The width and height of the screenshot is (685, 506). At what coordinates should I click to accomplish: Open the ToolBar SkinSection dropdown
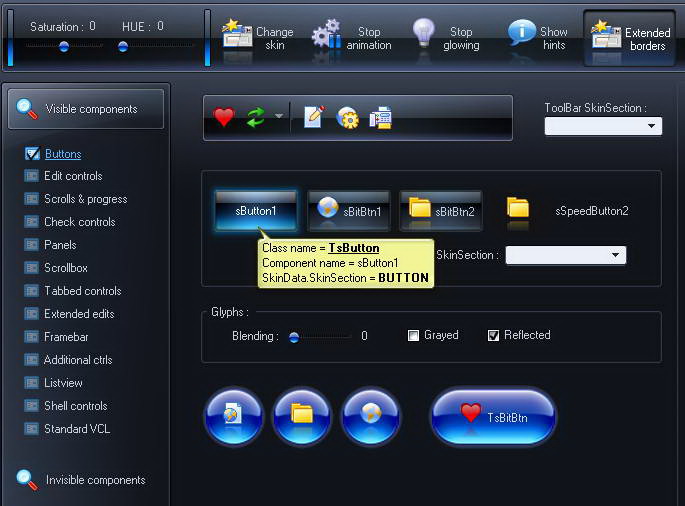[x=603, y=126]
